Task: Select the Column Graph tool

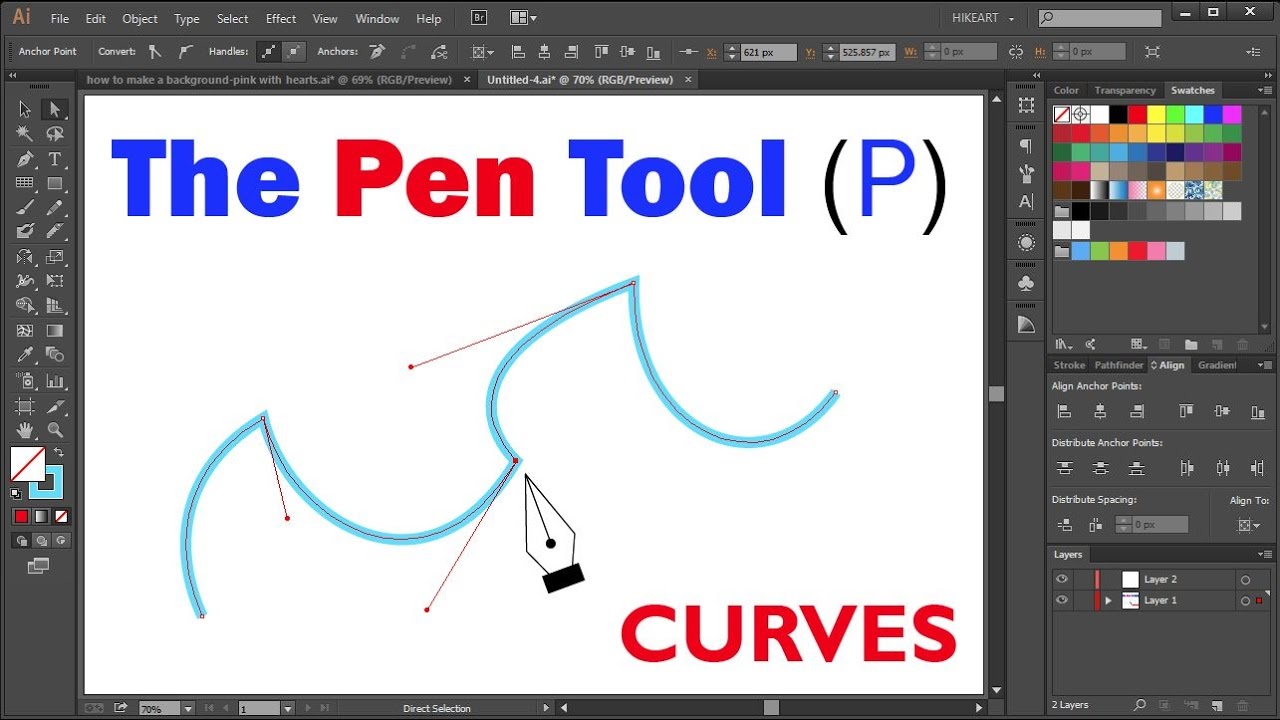Action: pos(55,381)
